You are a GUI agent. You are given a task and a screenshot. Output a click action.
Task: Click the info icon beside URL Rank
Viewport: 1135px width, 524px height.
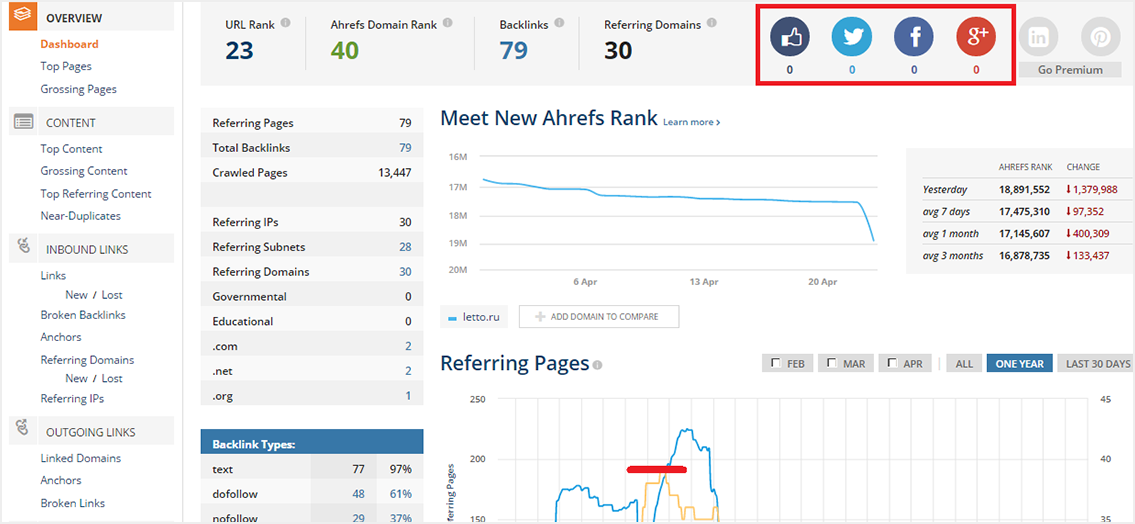click(x=286, y=22)
